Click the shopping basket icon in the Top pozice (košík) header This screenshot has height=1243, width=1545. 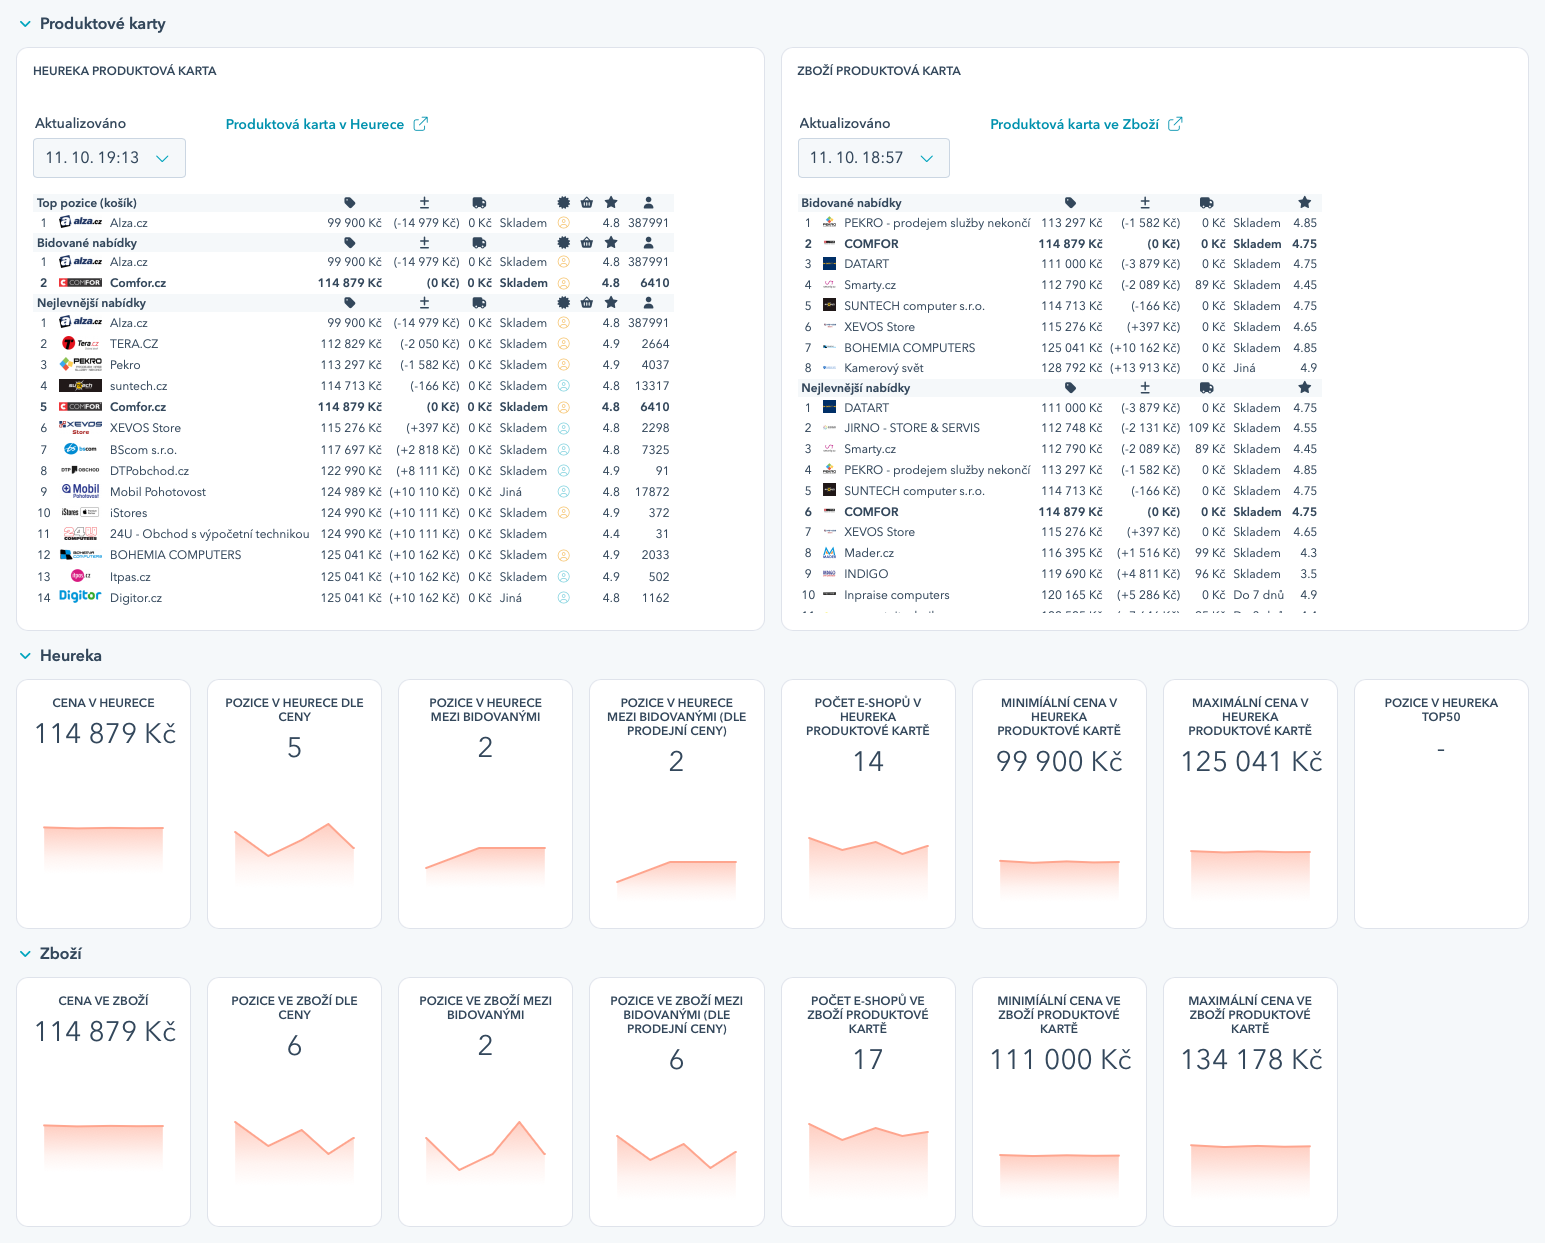[x=587, y=203]
